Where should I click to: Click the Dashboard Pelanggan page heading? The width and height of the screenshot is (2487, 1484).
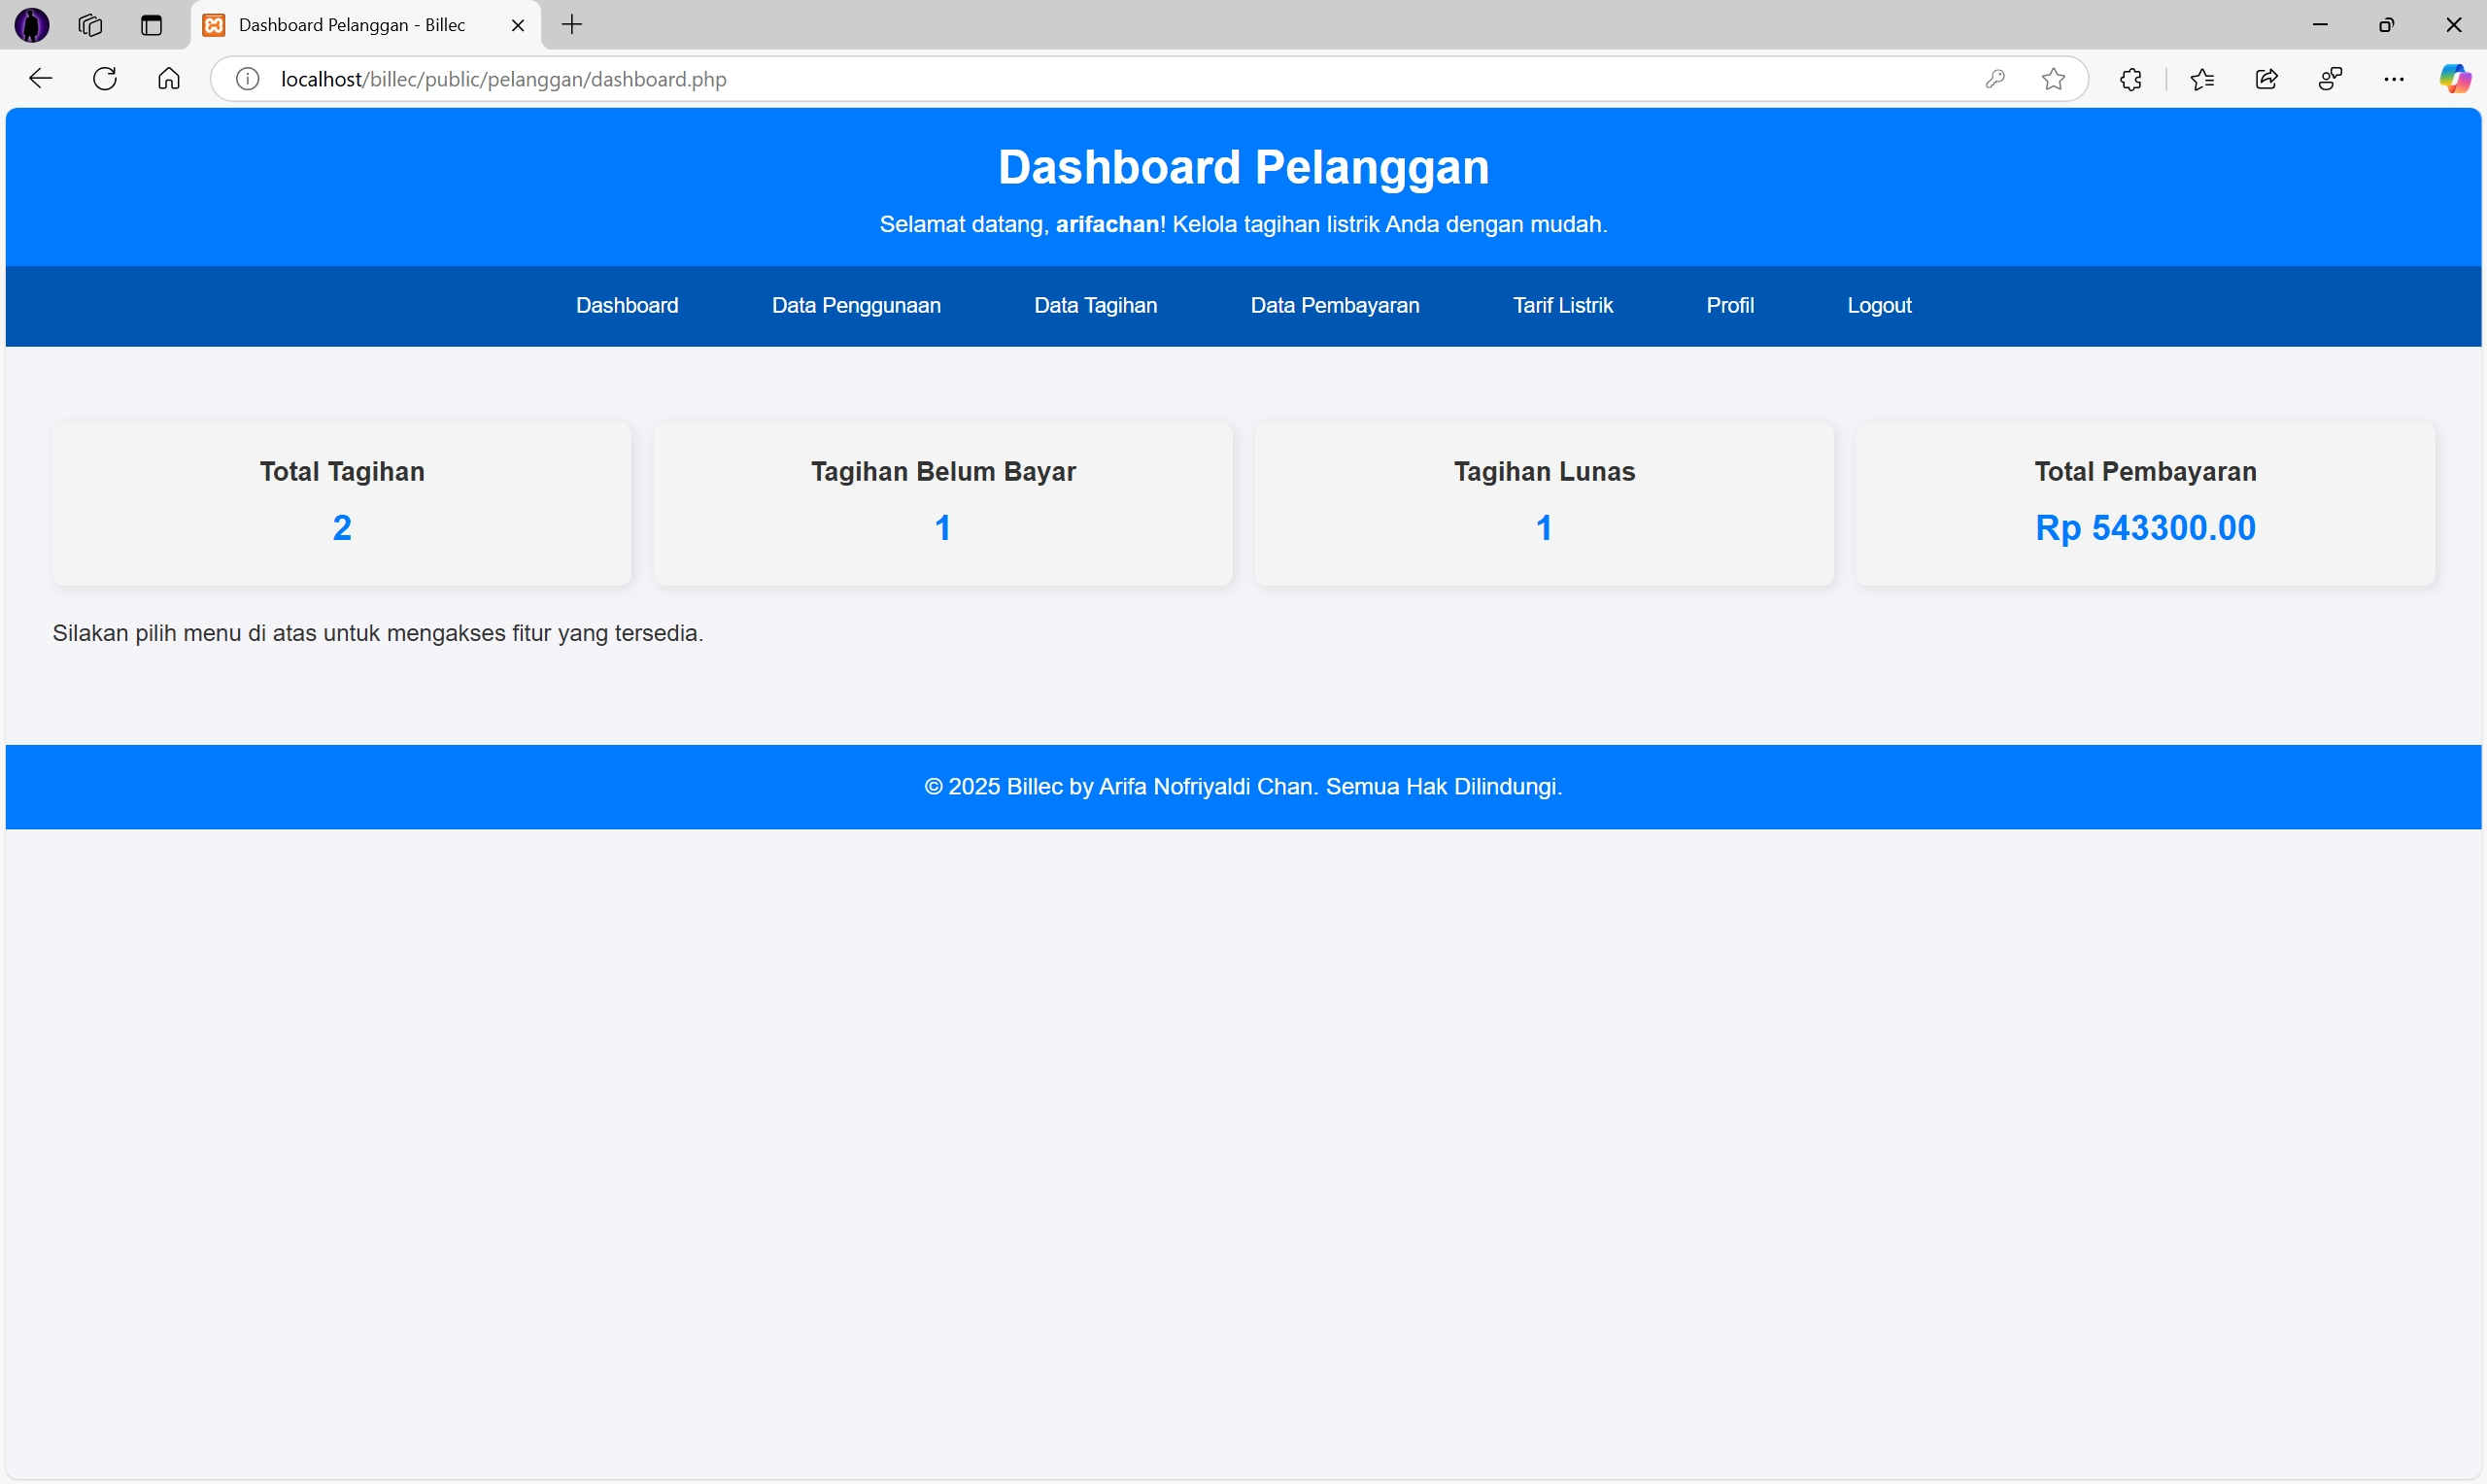point(1243,167)
